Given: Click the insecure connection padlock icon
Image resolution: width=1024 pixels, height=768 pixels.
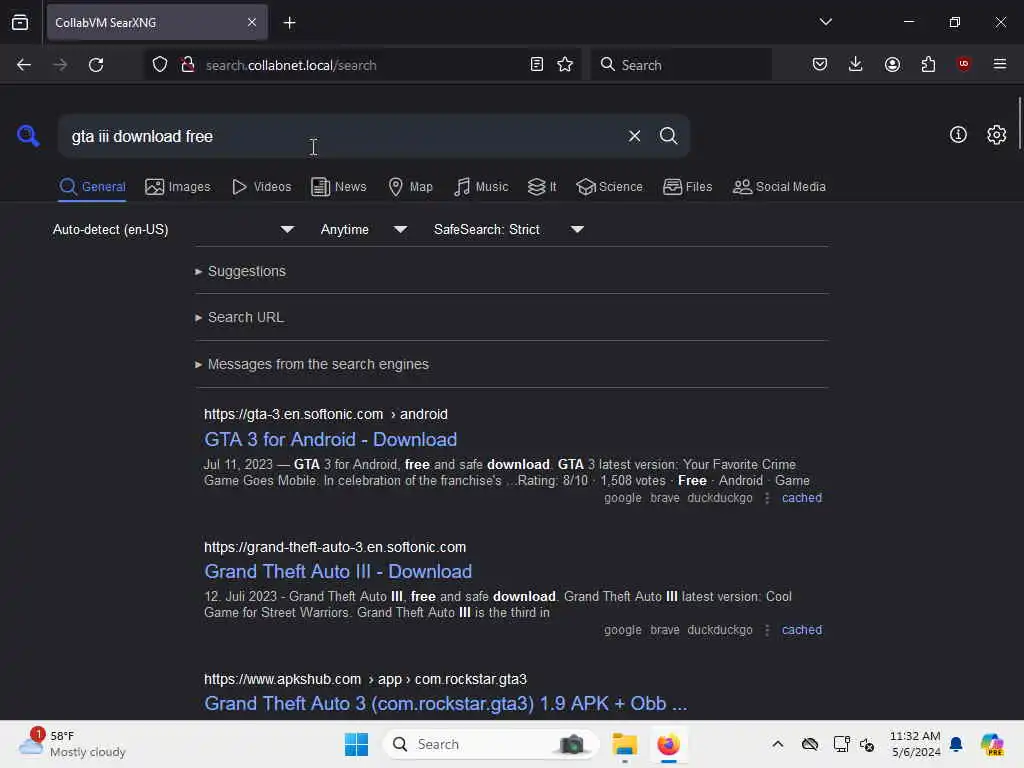Looking at the screenshot, I should click(x=188, y=65).
